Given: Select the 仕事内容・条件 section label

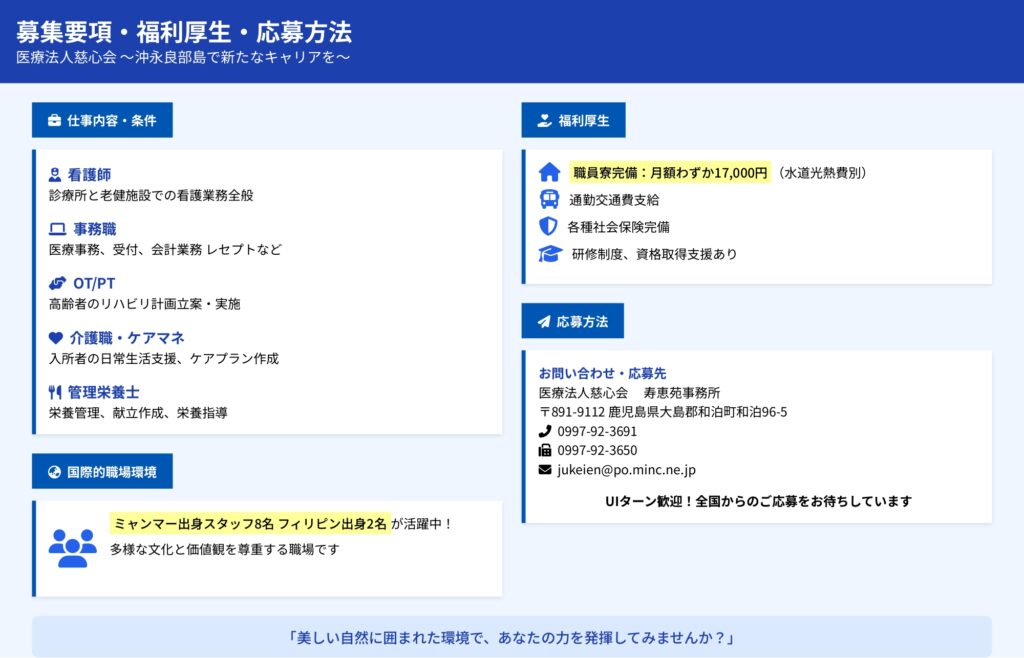Looking at the screenshot, I should (102, 120).
